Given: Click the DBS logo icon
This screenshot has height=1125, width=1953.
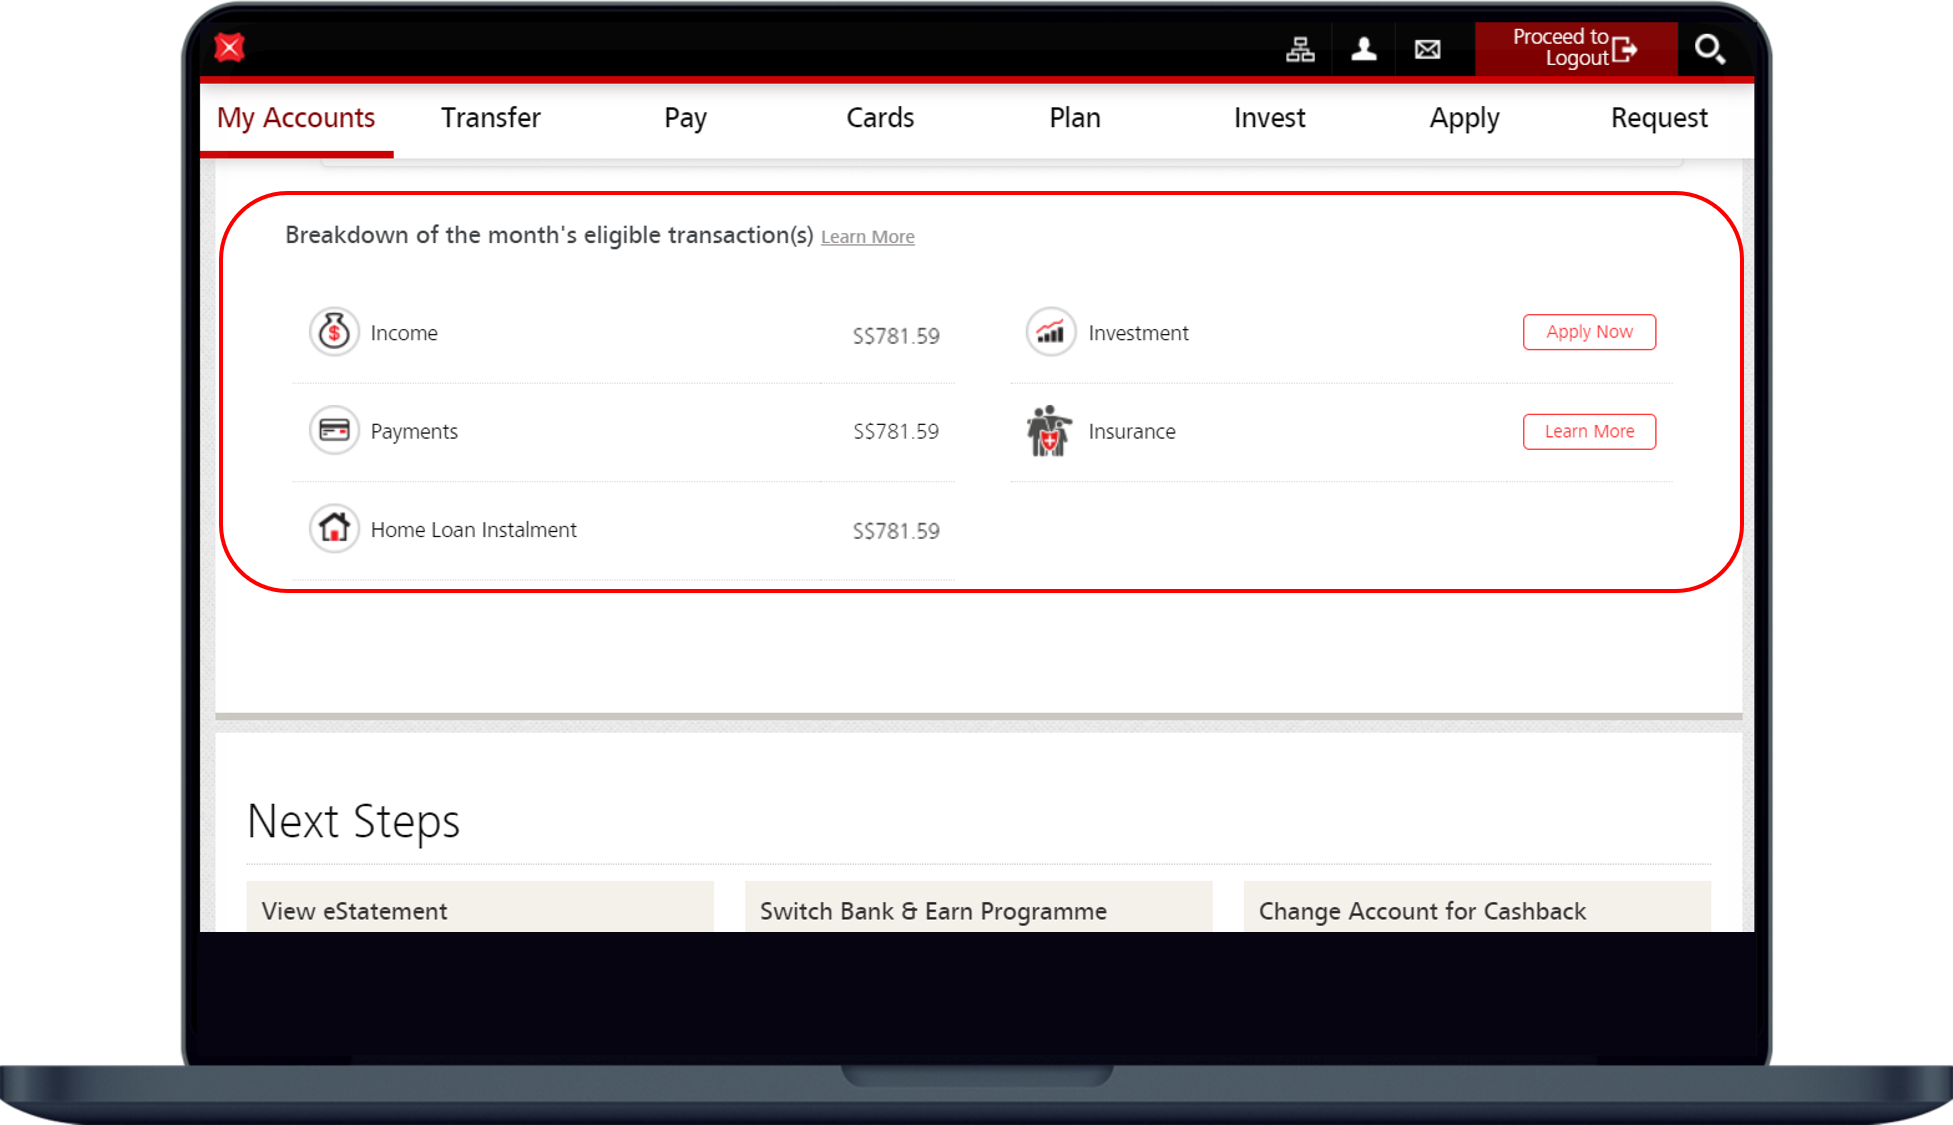Looking at the screenshot, I should click(x=230, y=48).
